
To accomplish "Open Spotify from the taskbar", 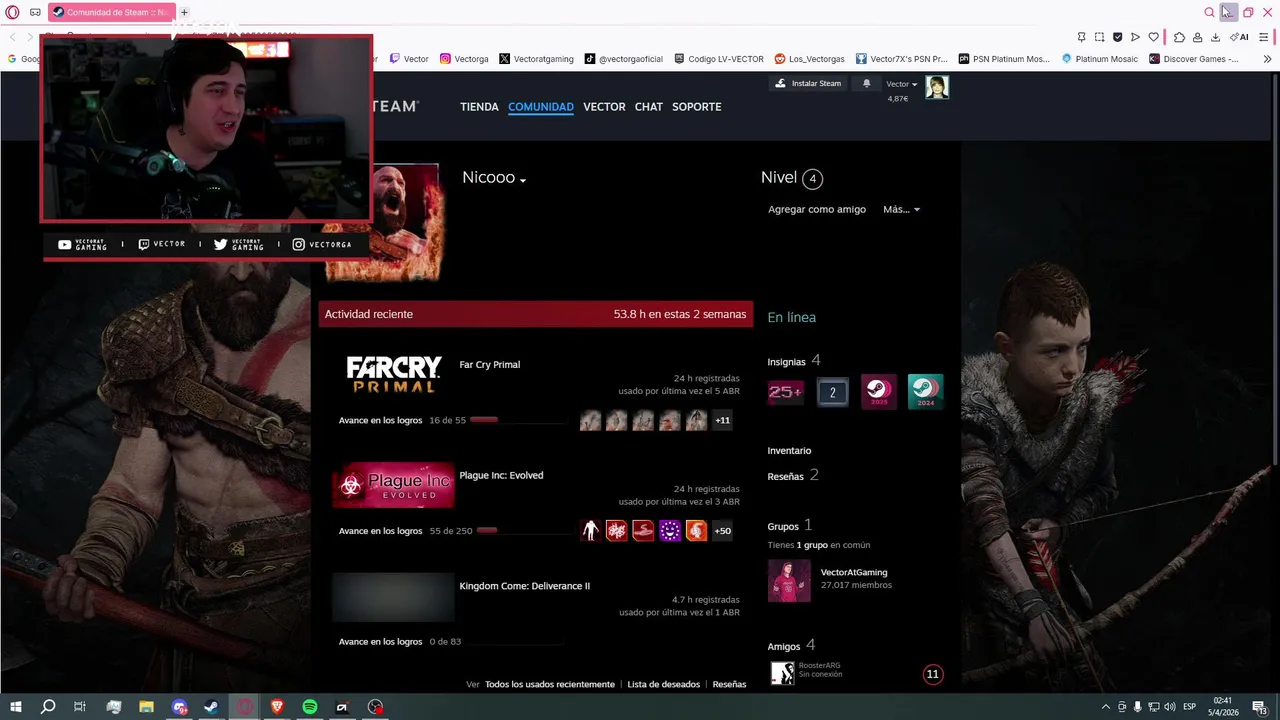I will tap(309, 707).
